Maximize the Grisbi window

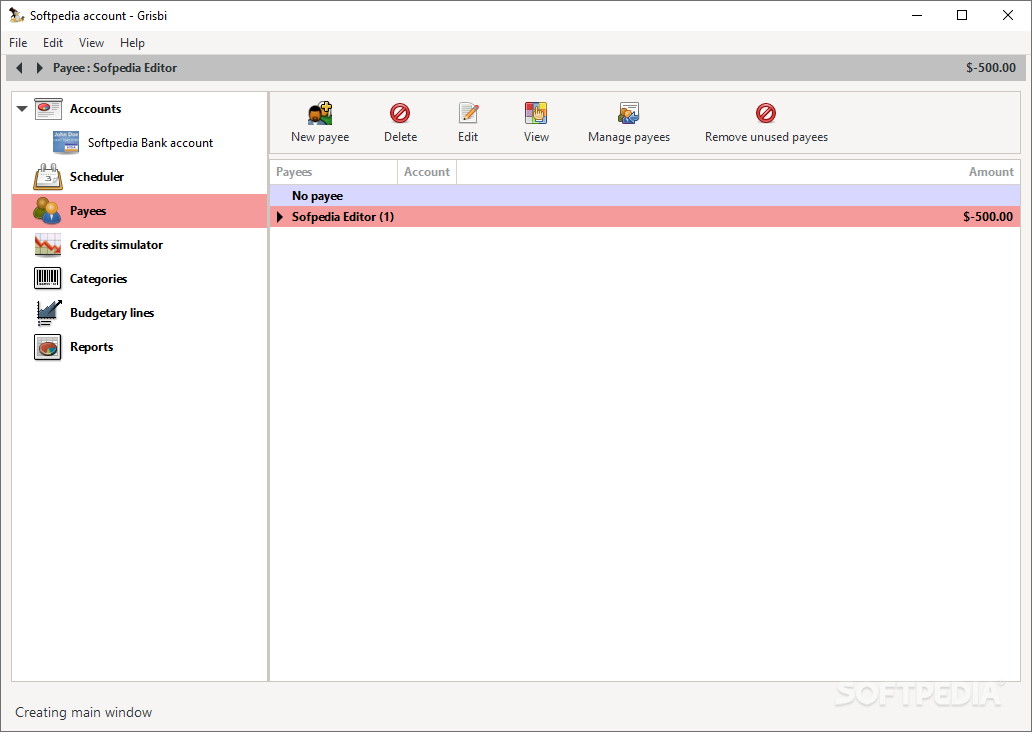(x=962, y=15)
